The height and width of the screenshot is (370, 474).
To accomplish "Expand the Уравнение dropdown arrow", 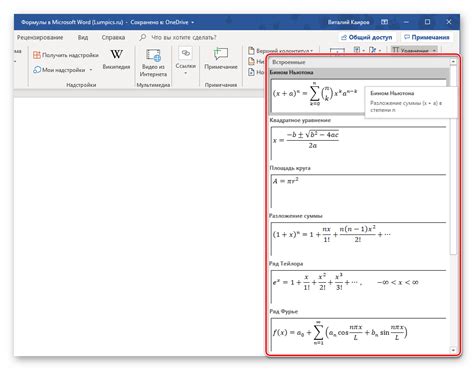I will point(434,51).
